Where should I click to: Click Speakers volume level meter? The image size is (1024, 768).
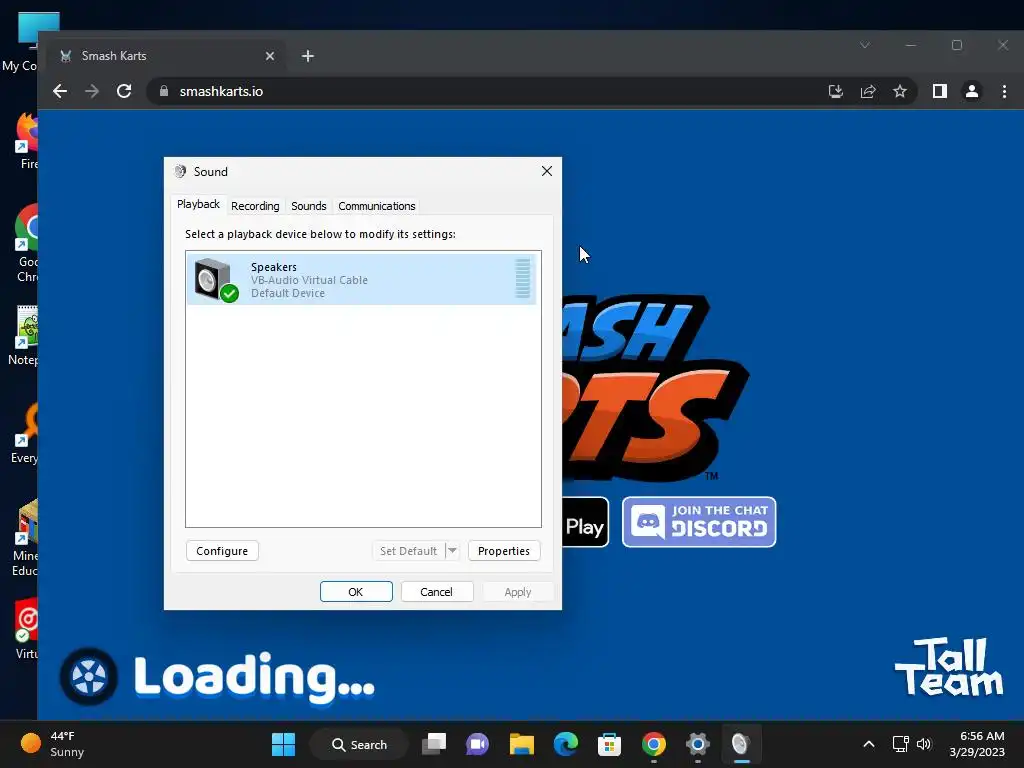coord(522,278)
